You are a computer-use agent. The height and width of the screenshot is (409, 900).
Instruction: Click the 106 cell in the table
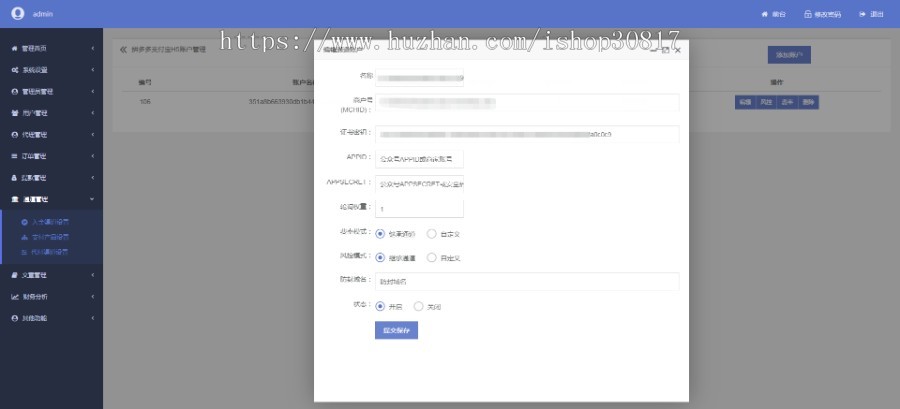[145, 102]
